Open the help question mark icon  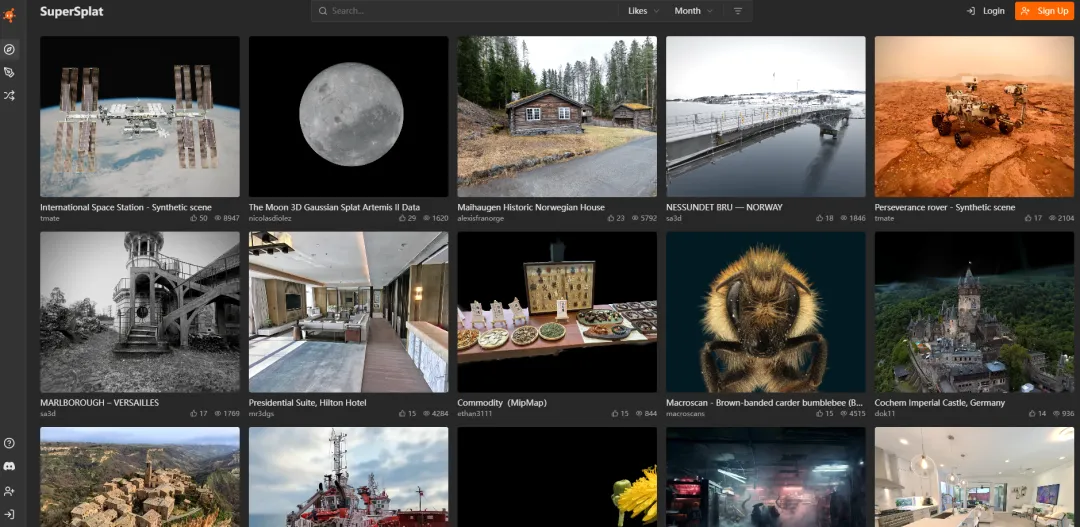[9, 443]
